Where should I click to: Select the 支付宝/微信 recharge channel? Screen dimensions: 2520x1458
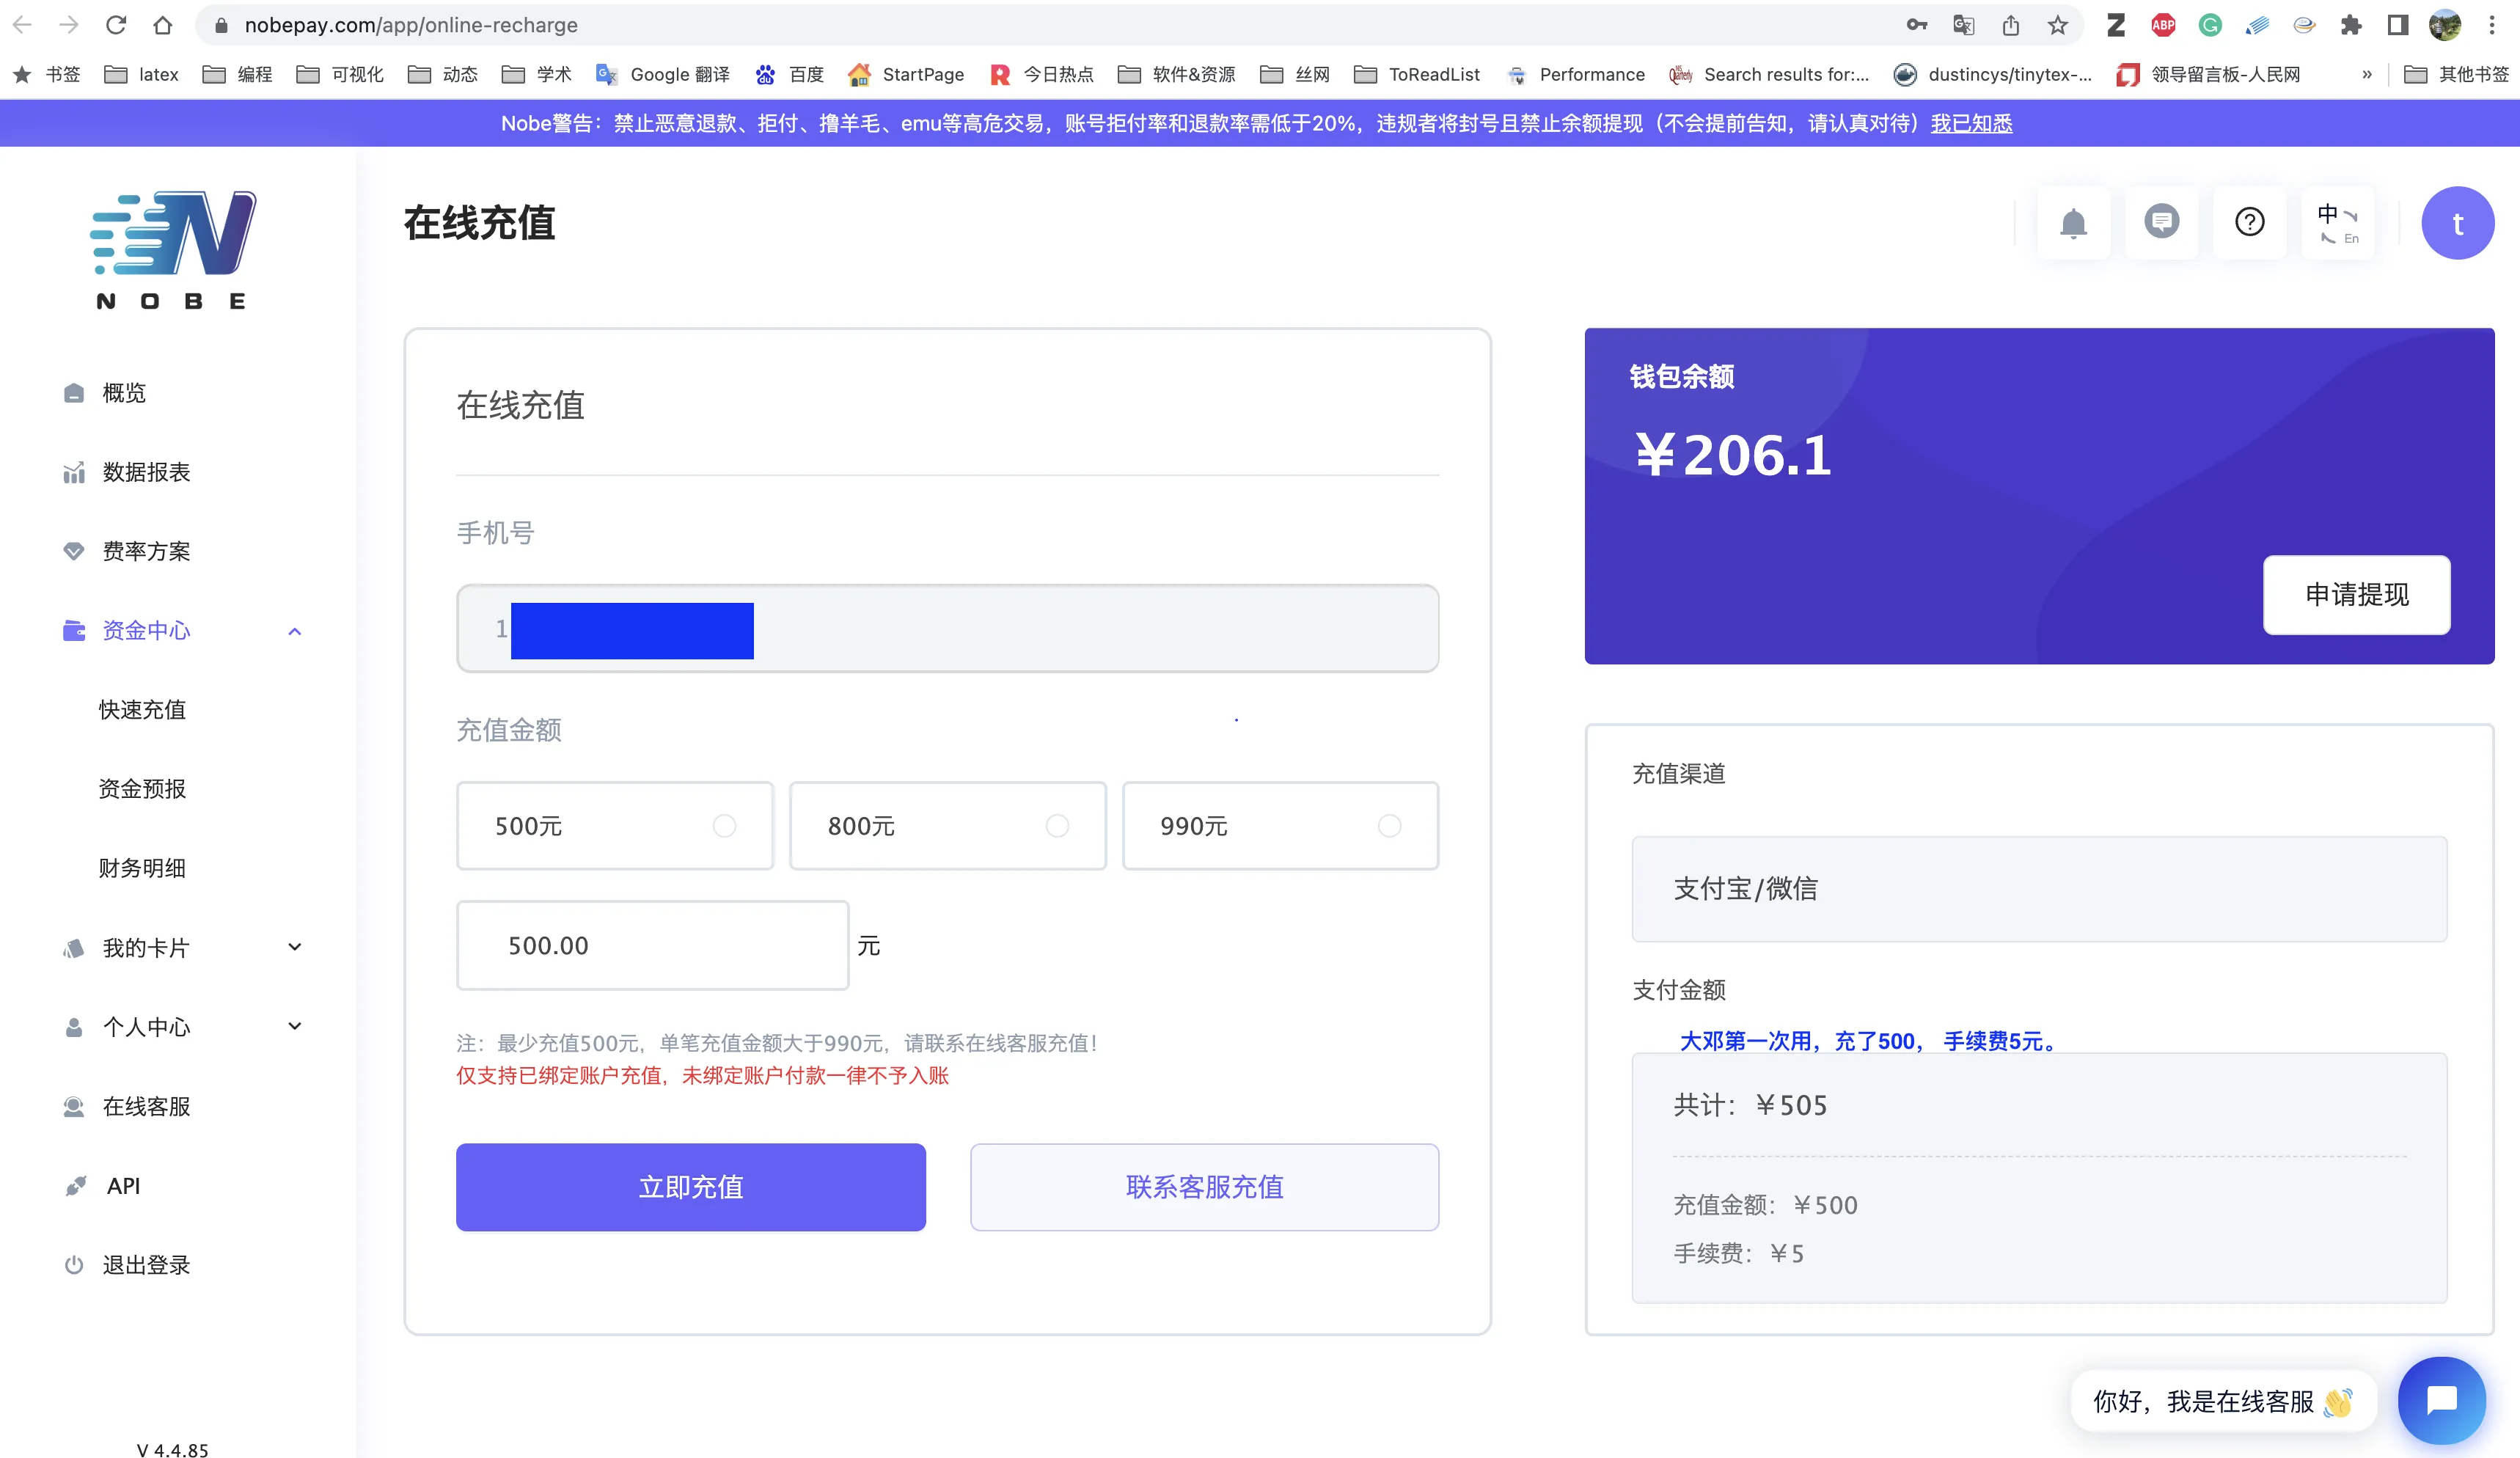point(2039,889)
